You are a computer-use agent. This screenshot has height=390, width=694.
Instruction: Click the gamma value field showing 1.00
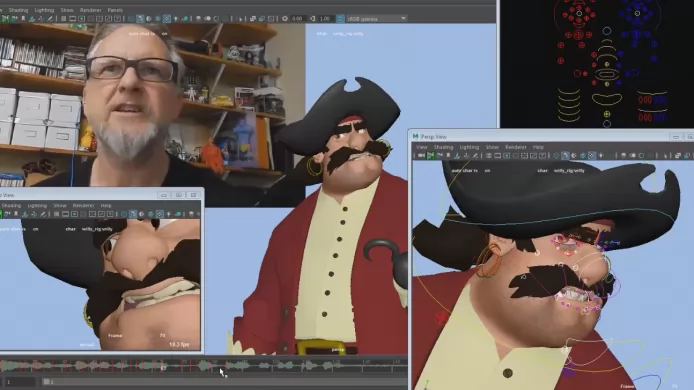coord(325,19)
